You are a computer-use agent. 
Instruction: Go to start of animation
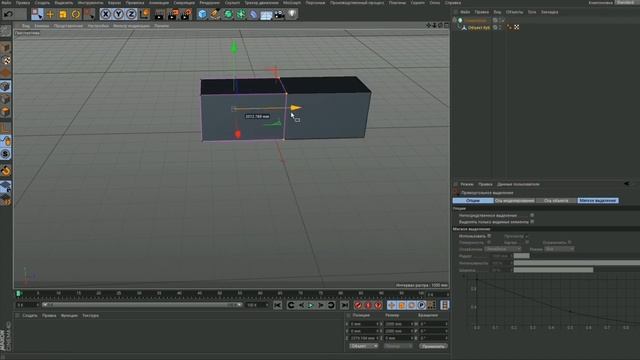coord(278,305)
